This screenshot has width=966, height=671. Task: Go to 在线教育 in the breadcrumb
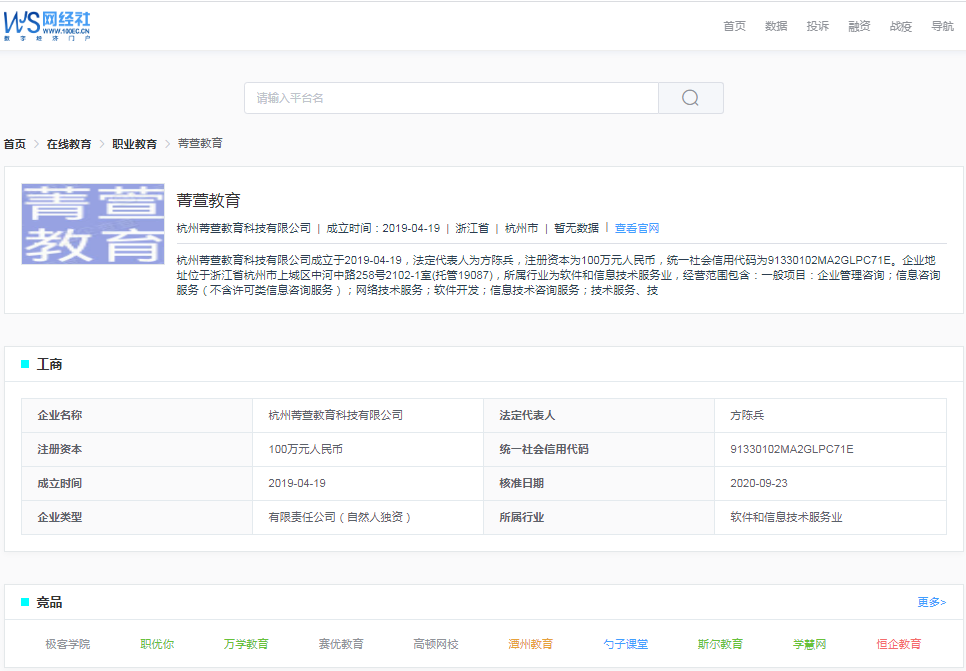[69, 144]
